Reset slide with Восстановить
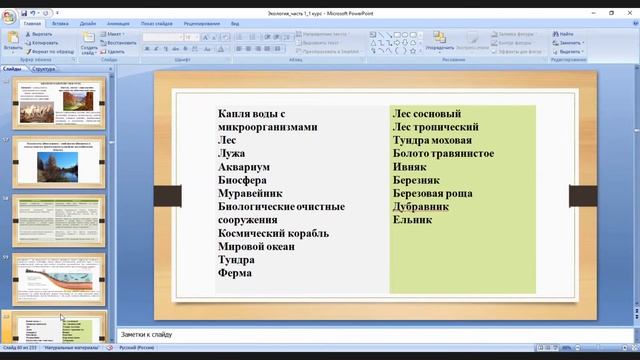This screenshot has height=360, width=640. 118,43
